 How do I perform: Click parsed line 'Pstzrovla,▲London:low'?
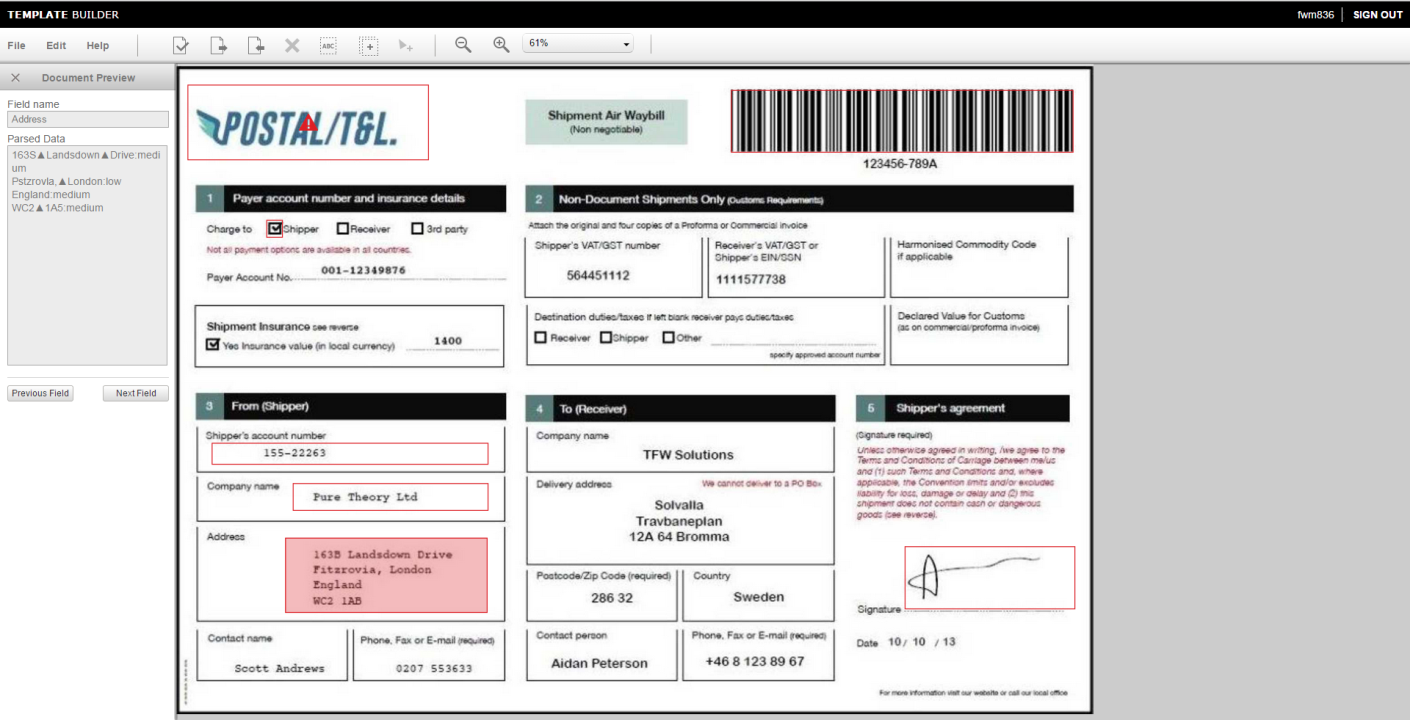[x=66, y=182]
